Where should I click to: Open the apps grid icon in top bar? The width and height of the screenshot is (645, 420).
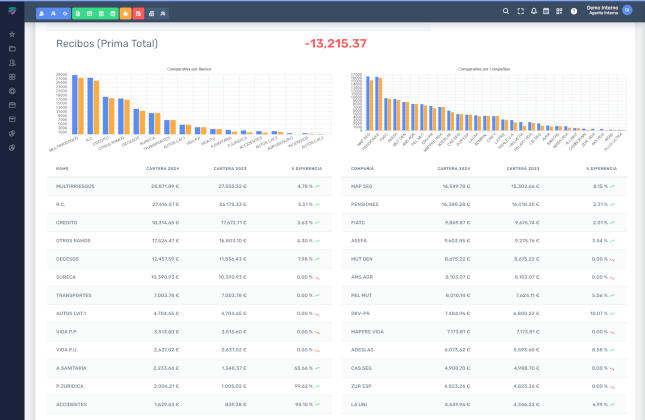[x=559, y=11]
